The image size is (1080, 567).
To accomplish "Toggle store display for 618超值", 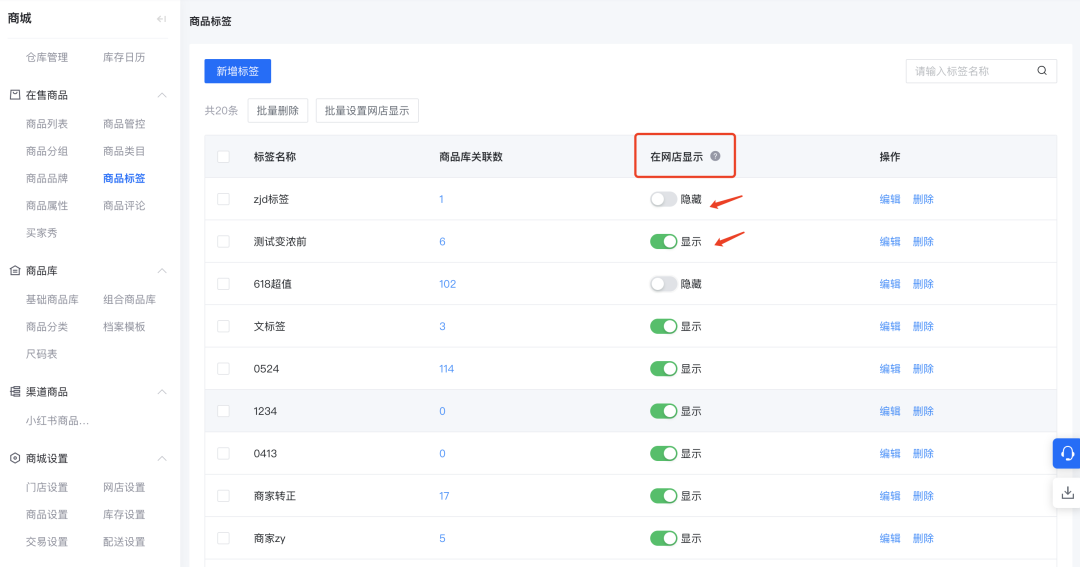I will tap(663, 284).
